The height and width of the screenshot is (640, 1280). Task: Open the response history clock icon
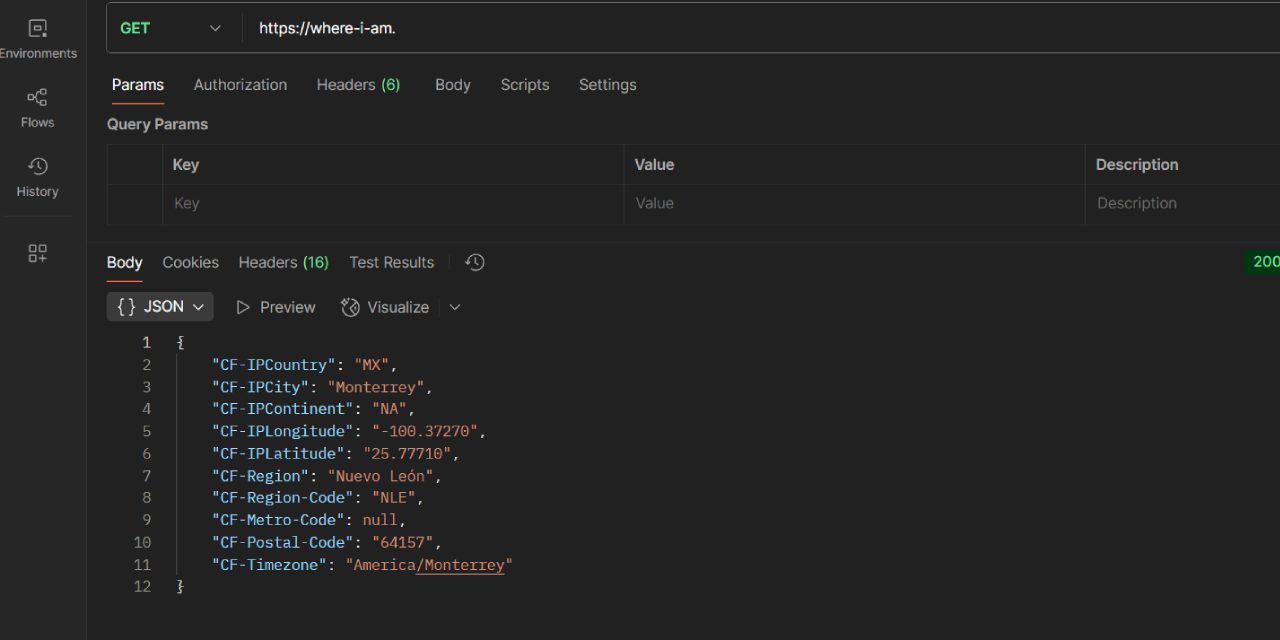475,262
